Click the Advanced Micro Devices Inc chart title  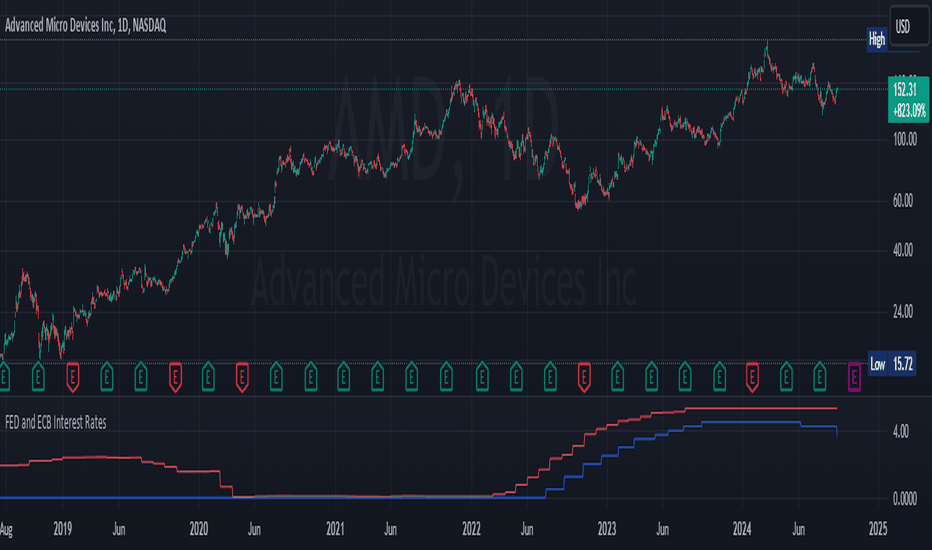pyautogui.click(x=86, y=25)
